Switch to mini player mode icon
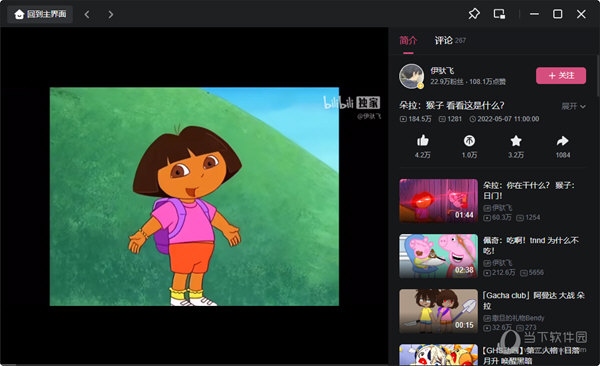The height and width of the screenshot is (366, 600). point(499,14)
